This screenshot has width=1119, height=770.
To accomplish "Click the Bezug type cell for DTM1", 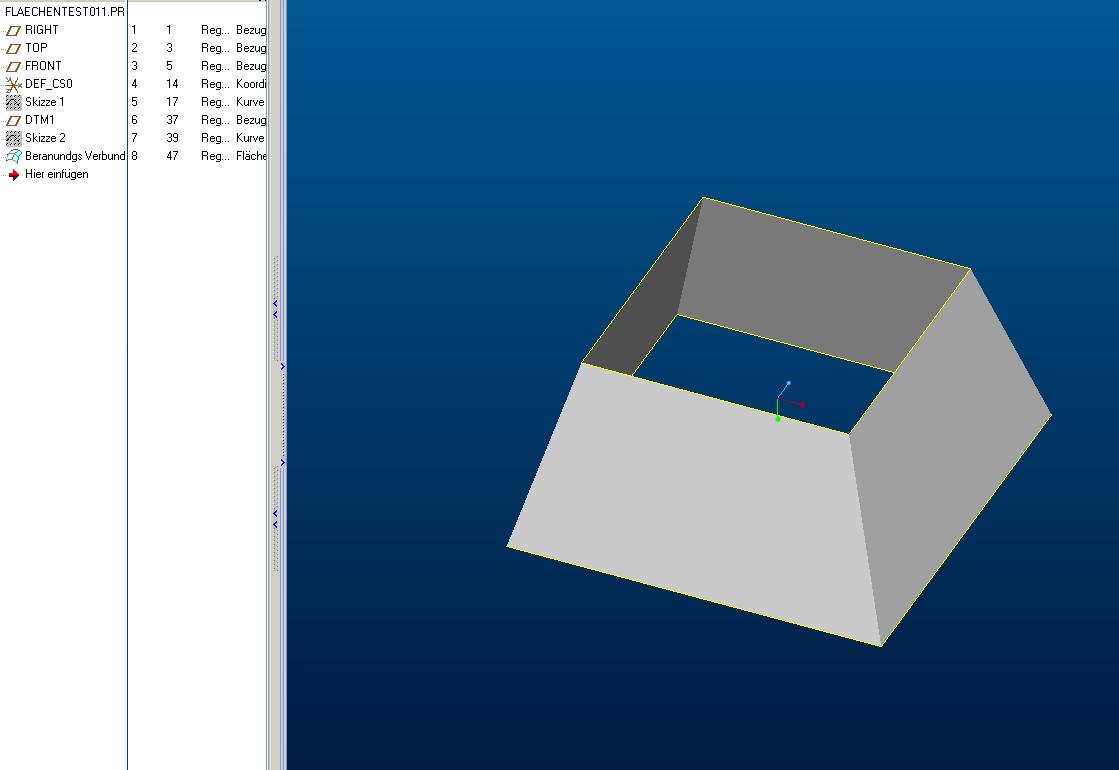I will [251, 120].
